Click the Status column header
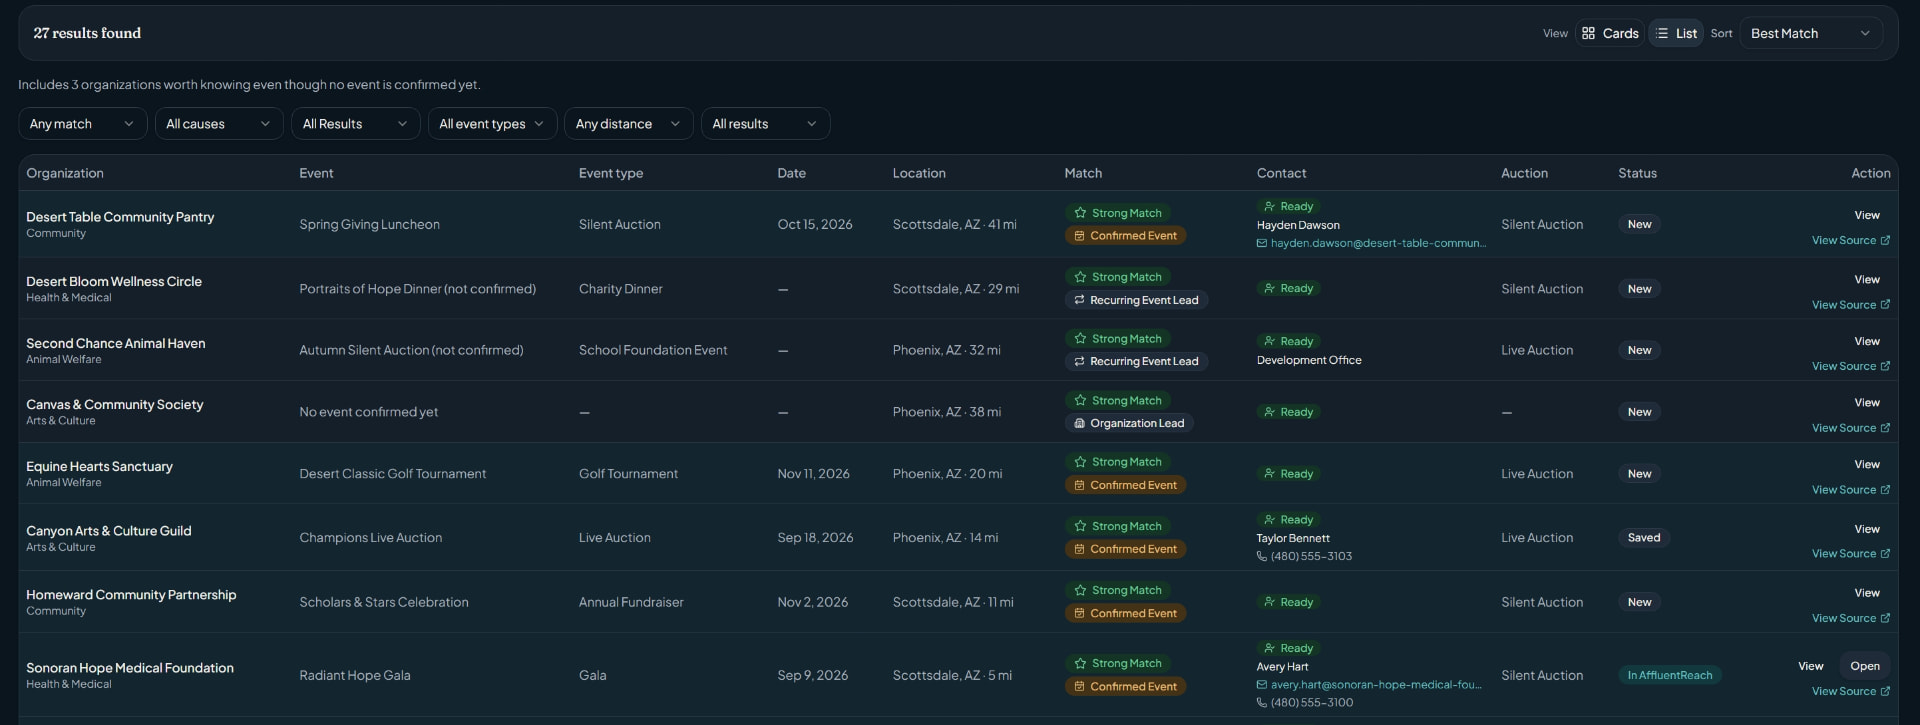 point(1637,173)
